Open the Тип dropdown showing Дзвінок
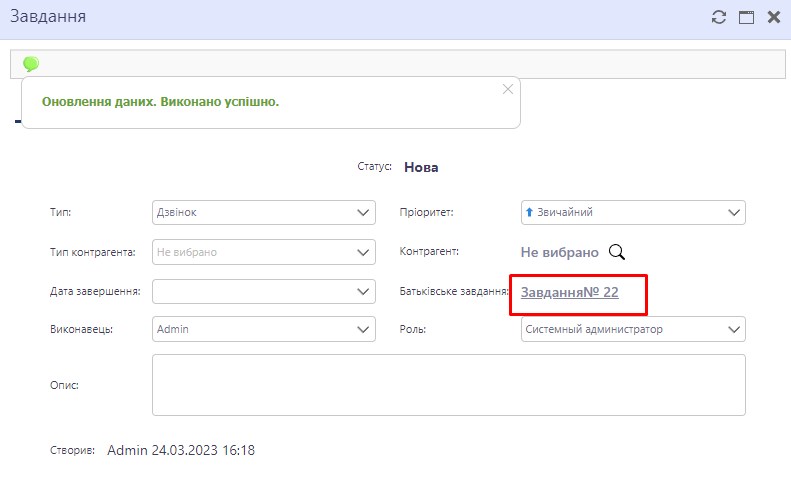 click(x=363, y=212)
